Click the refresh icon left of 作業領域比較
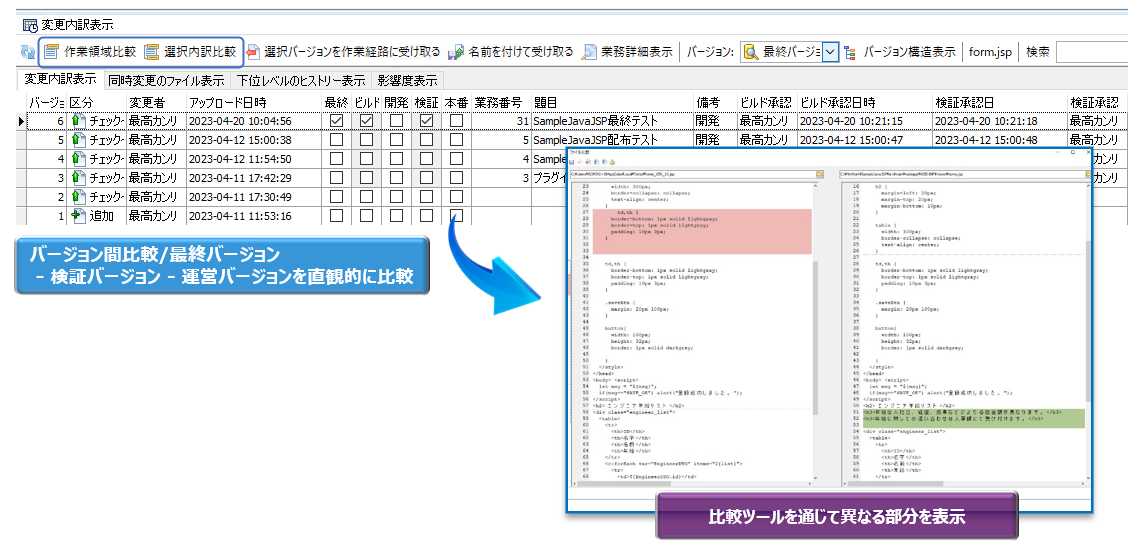 (28, 52)
